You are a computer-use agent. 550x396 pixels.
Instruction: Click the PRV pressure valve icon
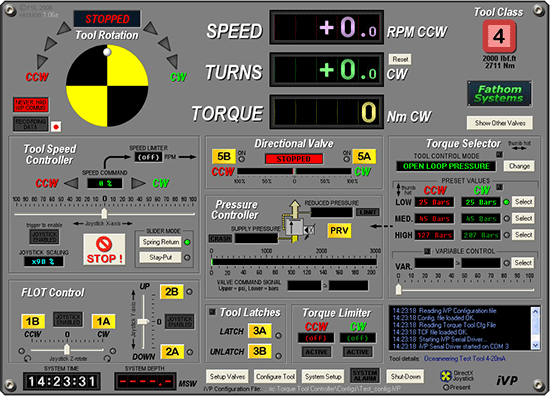(339, 231)
